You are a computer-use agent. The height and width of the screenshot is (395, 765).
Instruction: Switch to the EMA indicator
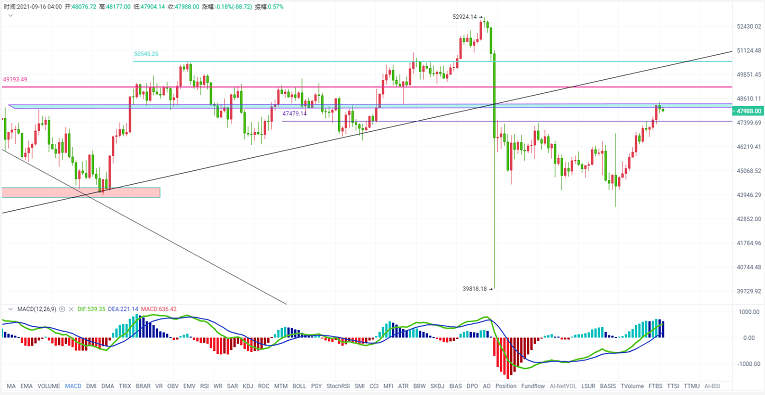tap(27, 386)
